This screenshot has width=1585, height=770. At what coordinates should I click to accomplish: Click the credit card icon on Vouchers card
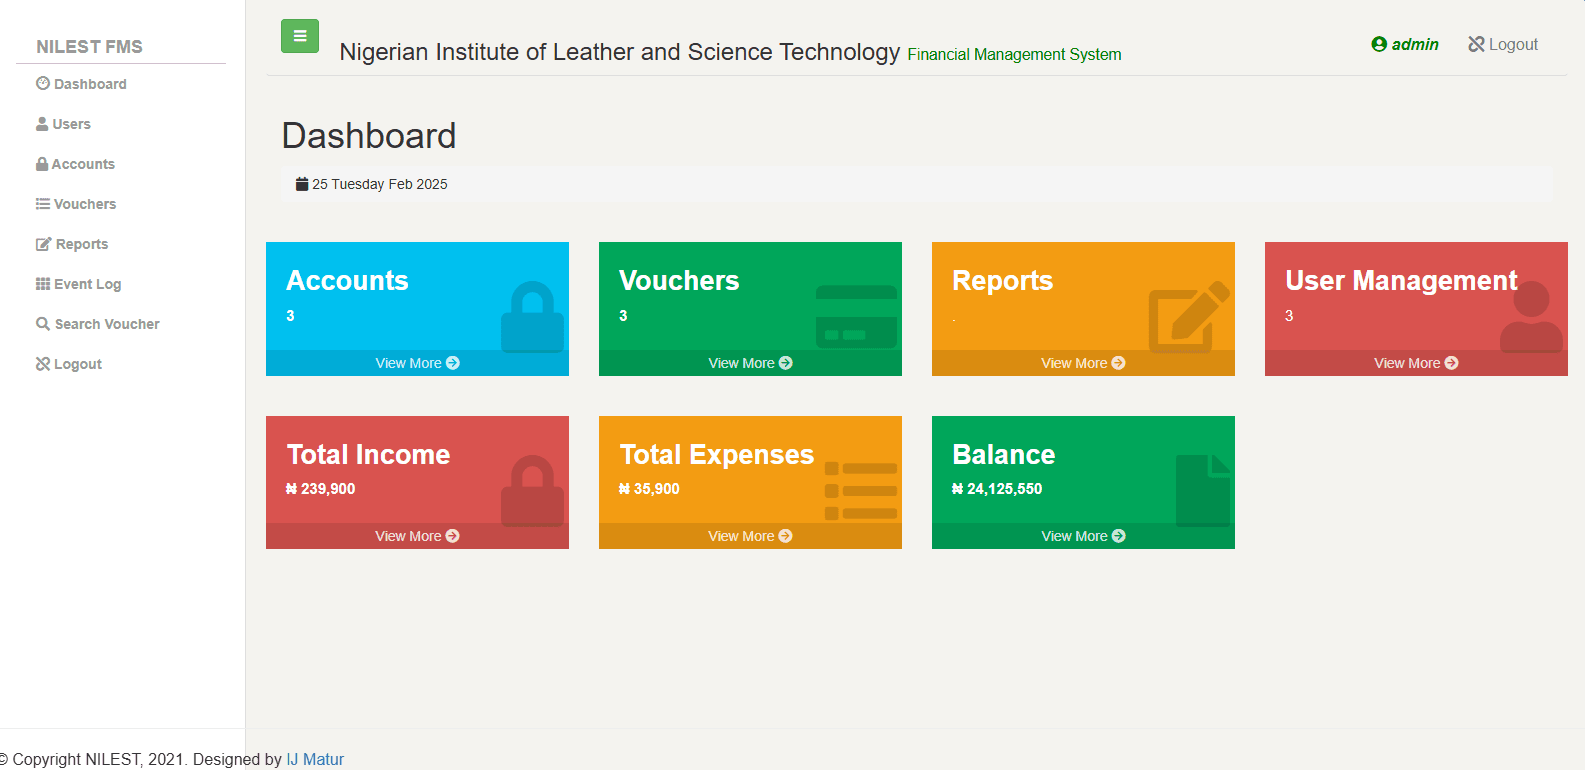point(856,317)
